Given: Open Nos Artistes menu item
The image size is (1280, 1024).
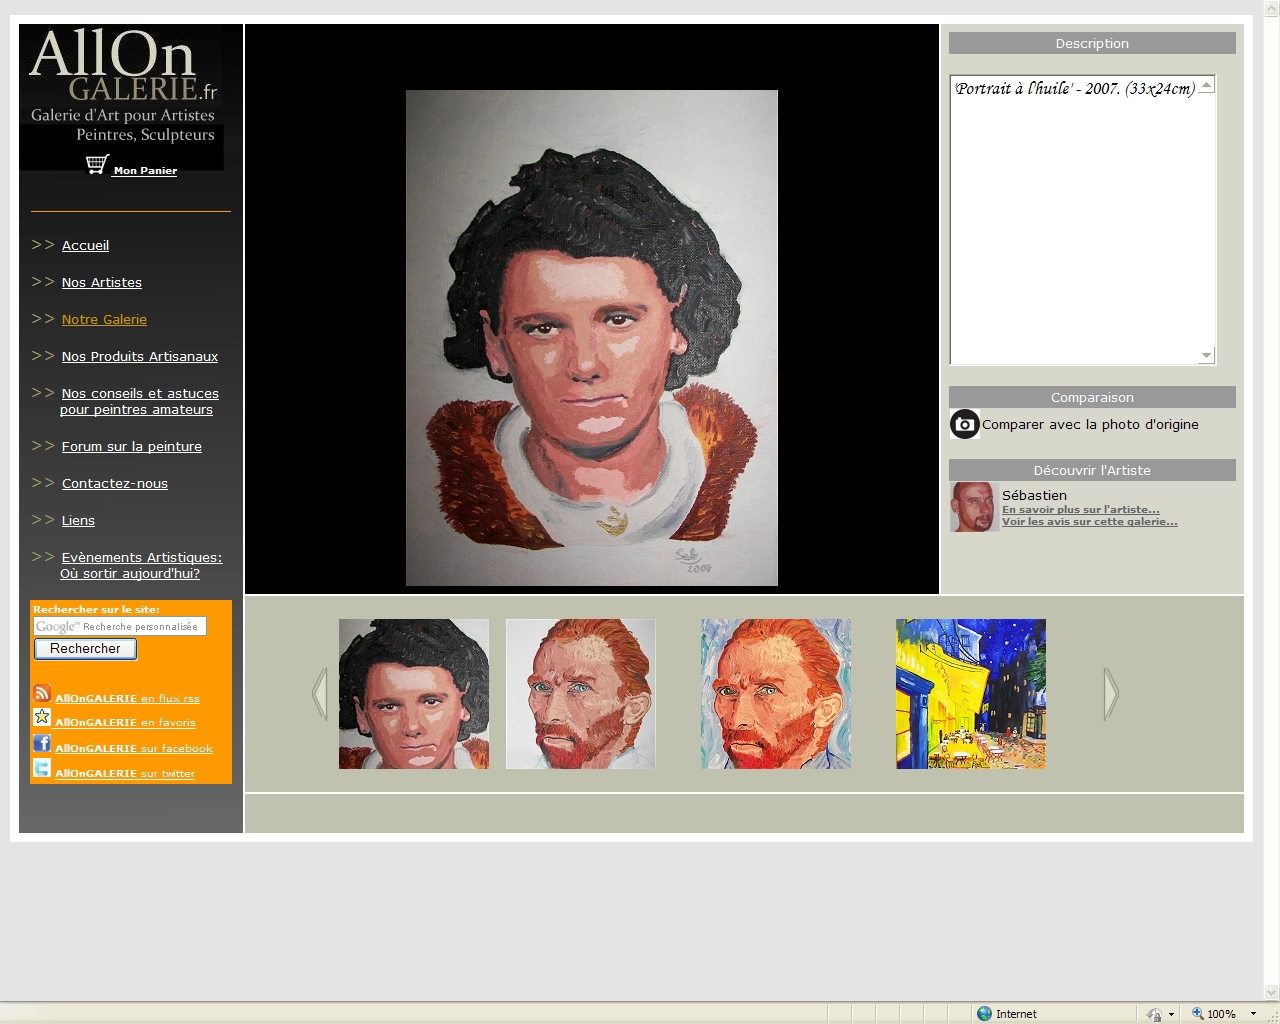Looking at the screenshot, I should tap(101, 283).
